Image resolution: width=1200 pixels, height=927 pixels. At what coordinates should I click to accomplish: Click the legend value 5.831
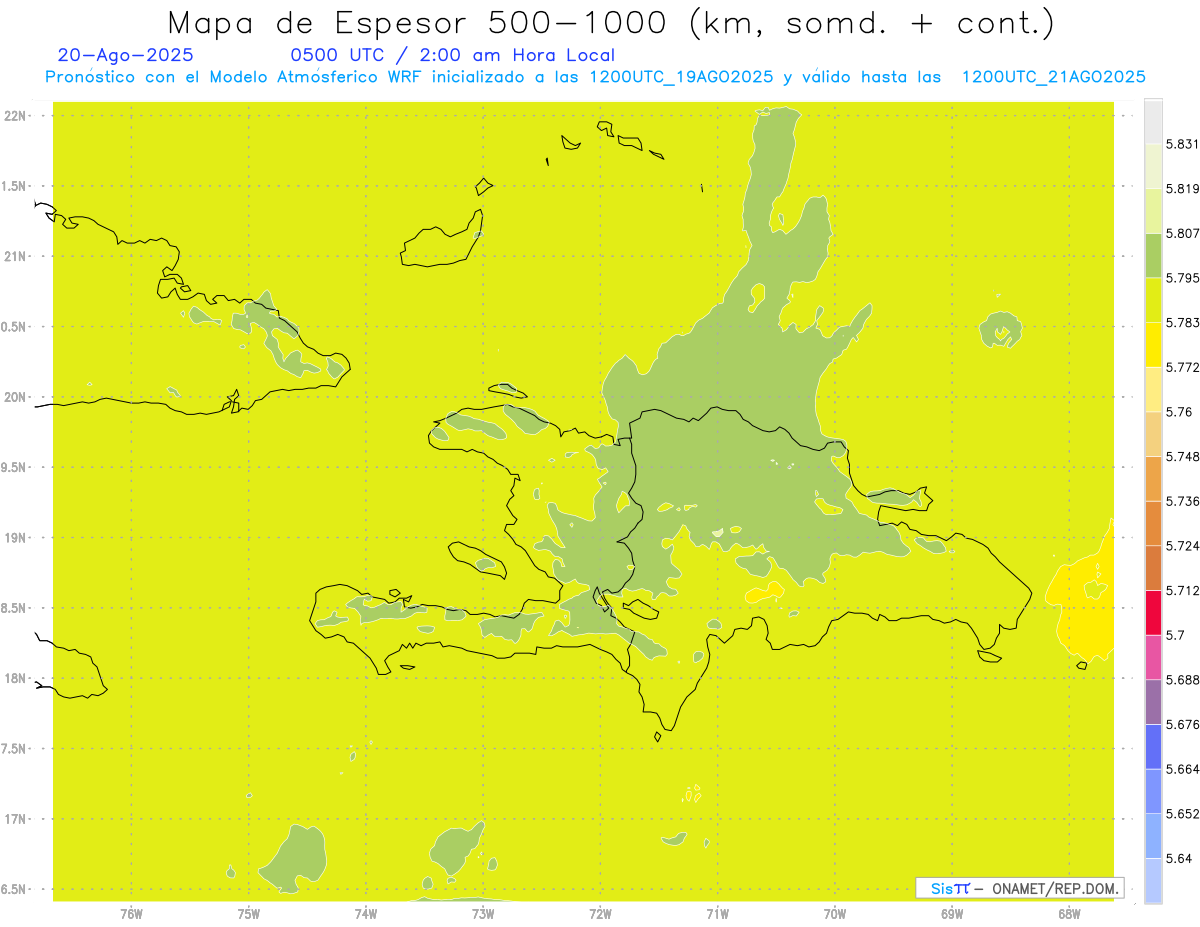tap(1183, 144)
